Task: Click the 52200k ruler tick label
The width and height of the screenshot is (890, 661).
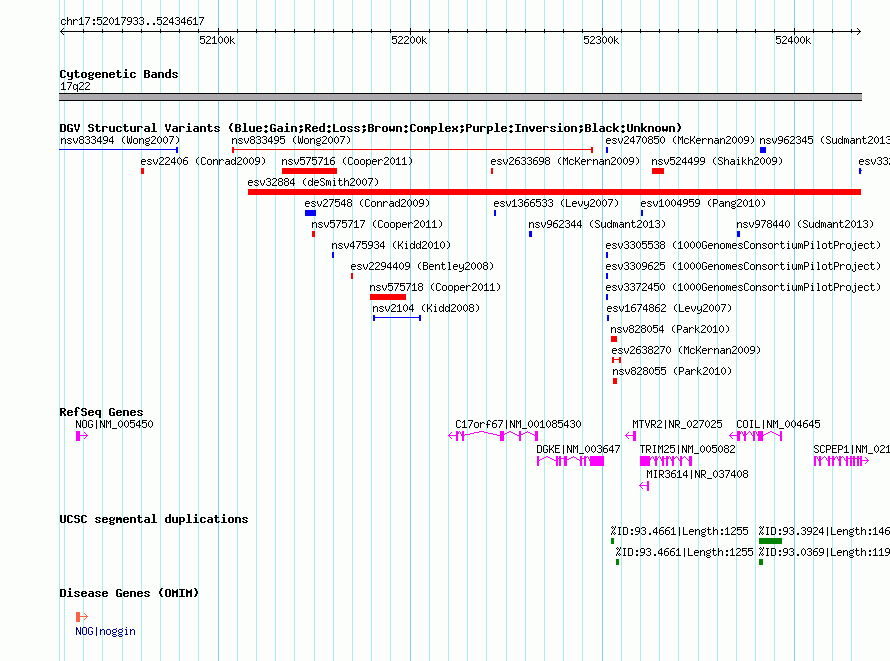Action: (x=409, y=40)
